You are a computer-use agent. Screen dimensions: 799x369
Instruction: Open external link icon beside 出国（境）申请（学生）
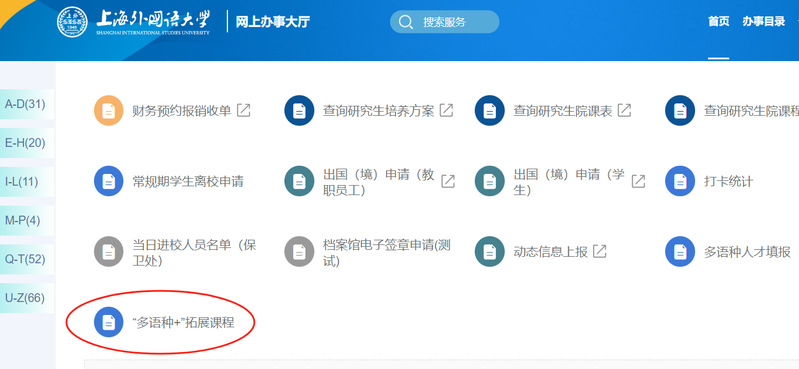tap(638, 181)
